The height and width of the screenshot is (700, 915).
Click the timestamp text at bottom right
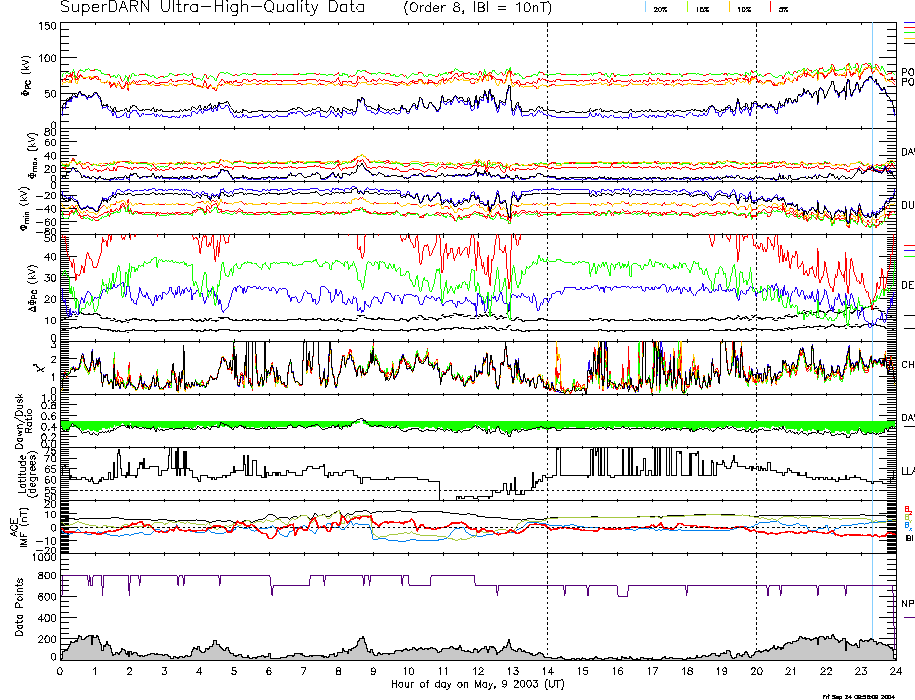pyautogui.click(x=865, y=695)
